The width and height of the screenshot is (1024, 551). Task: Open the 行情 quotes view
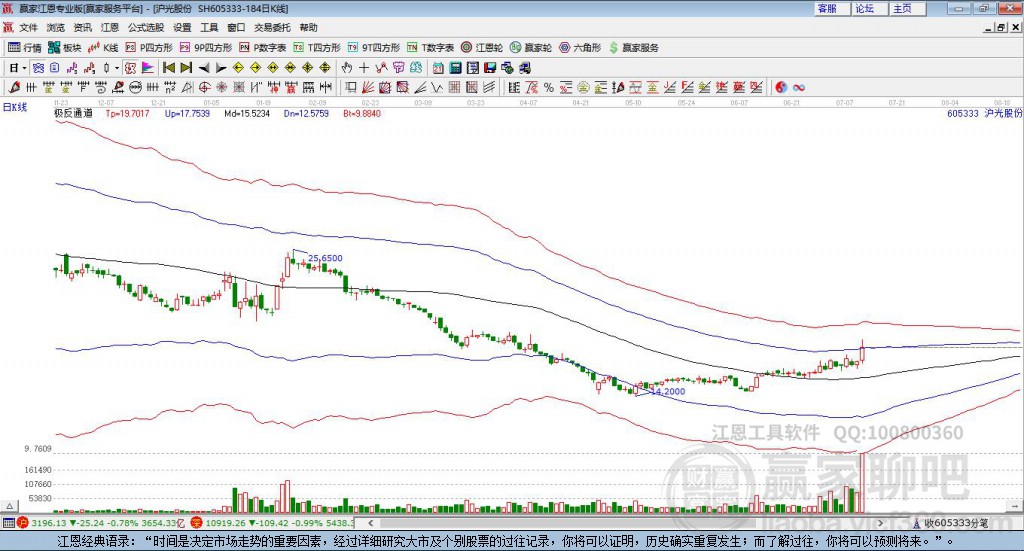tap(25, 48)
